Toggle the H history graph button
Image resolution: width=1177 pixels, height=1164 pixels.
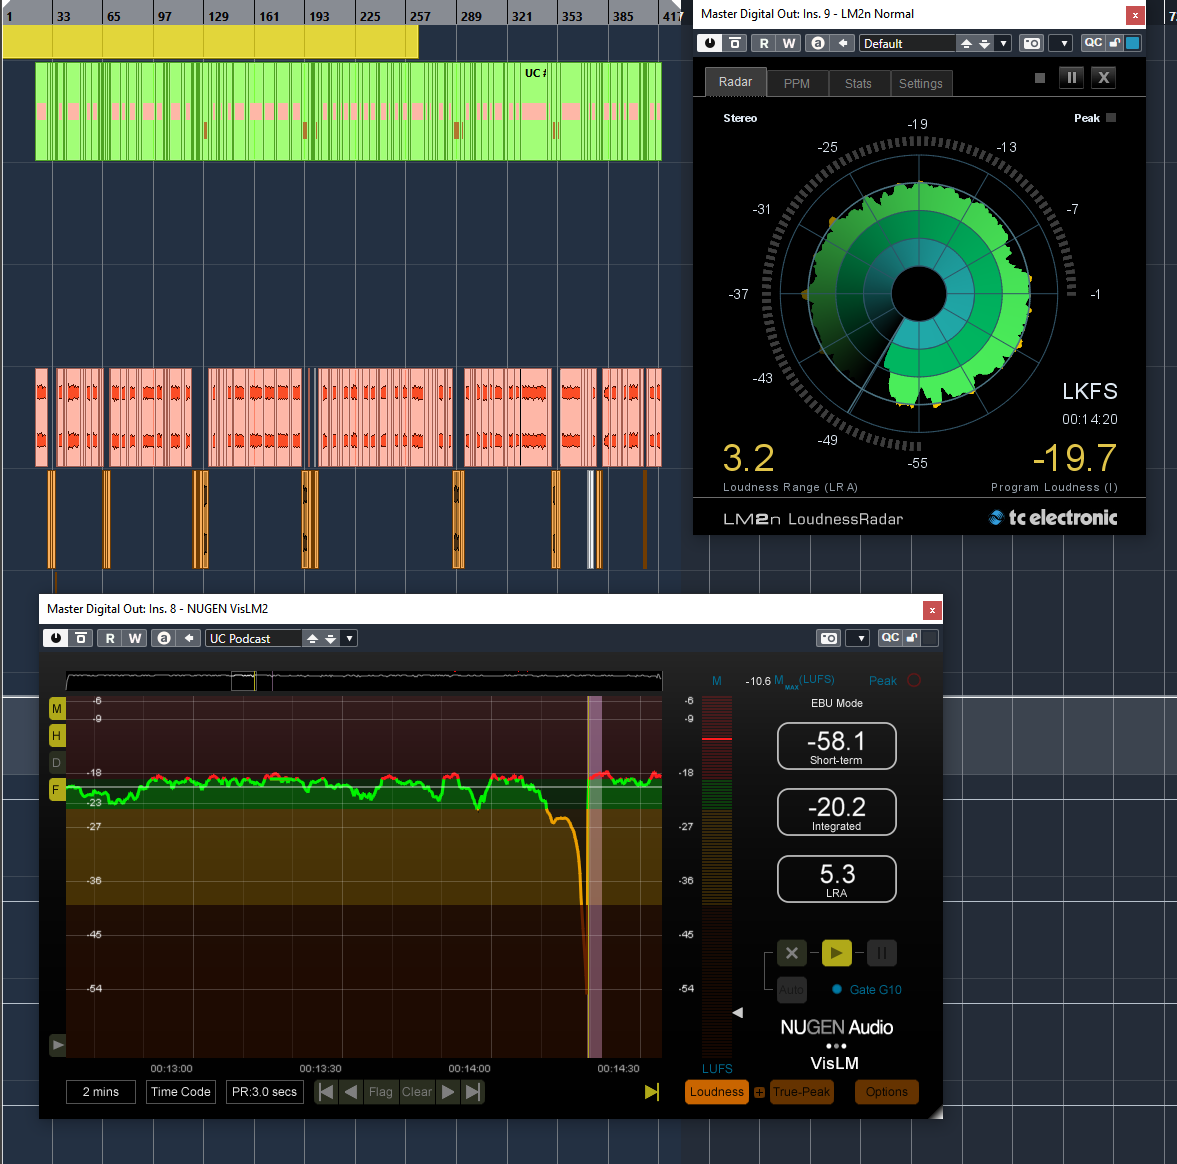(57, 735)
